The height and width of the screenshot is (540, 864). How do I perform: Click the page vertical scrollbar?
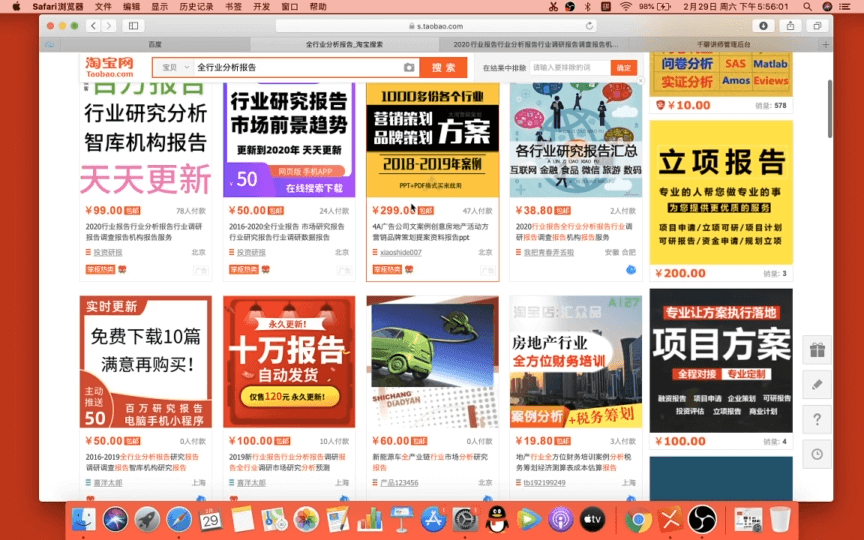[830, 109]
